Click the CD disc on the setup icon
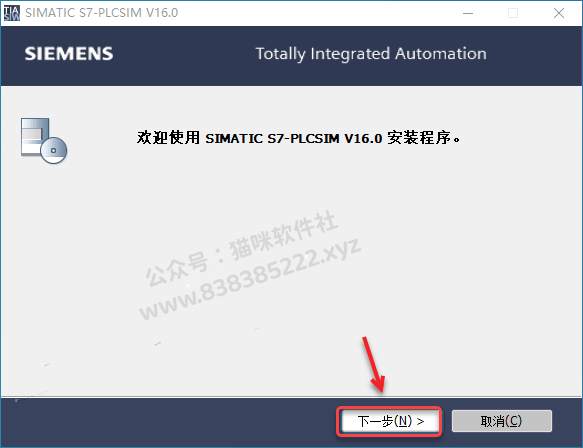 pos(54,150)
